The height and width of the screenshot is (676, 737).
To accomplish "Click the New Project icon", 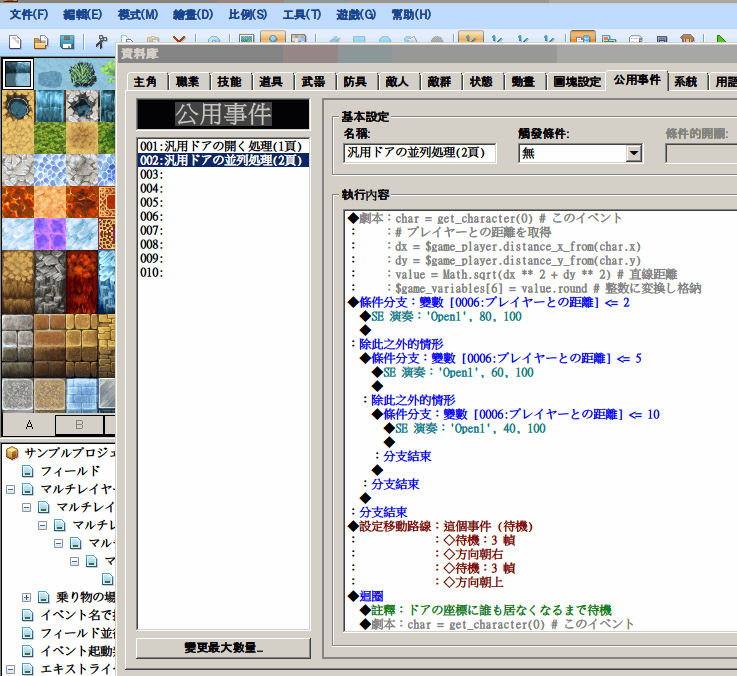I will click(15, 42).
